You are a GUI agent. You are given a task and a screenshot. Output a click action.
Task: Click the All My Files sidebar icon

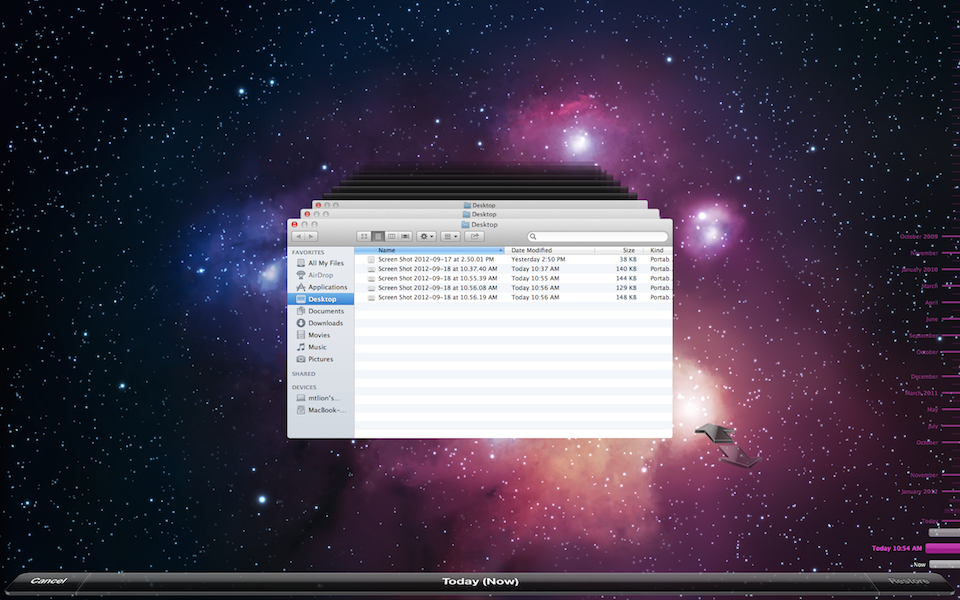[x=301, y=263]
